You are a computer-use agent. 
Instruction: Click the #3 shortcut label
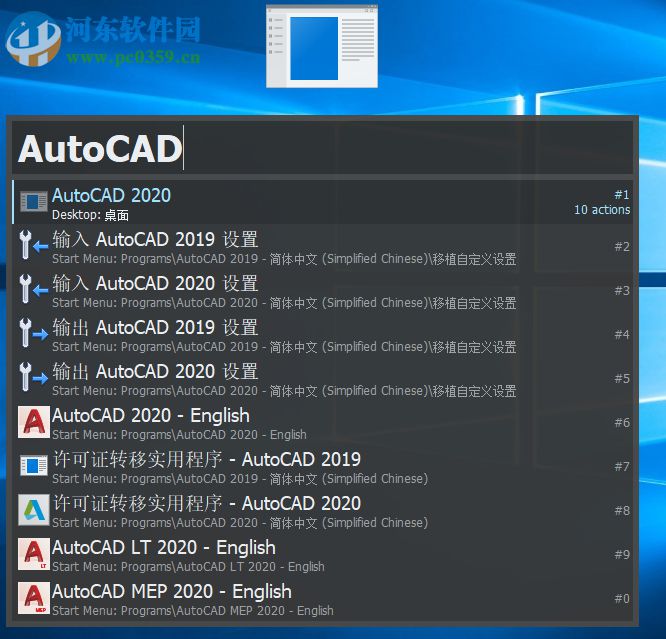[x=622, y=291]
